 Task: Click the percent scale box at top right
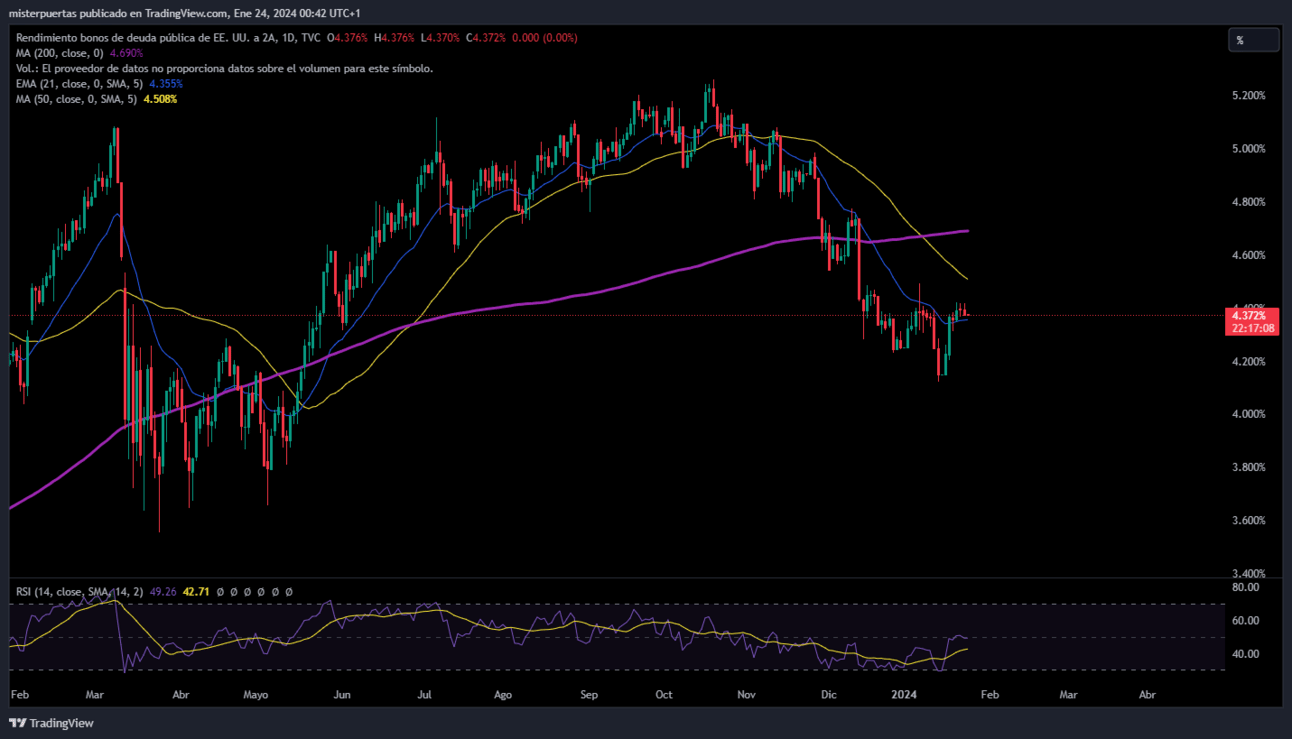[x=1254, y=40]
